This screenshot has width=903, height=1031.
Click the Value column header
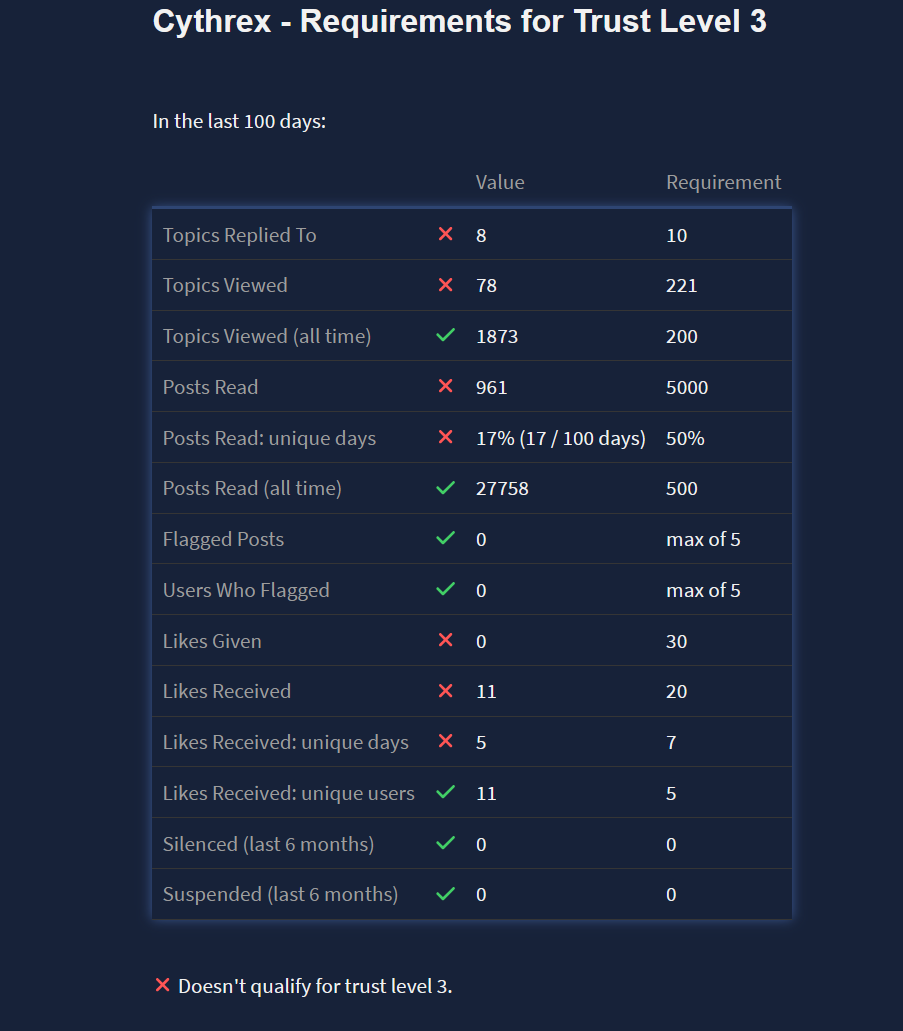pyautogui.click(x=500, y=182)
